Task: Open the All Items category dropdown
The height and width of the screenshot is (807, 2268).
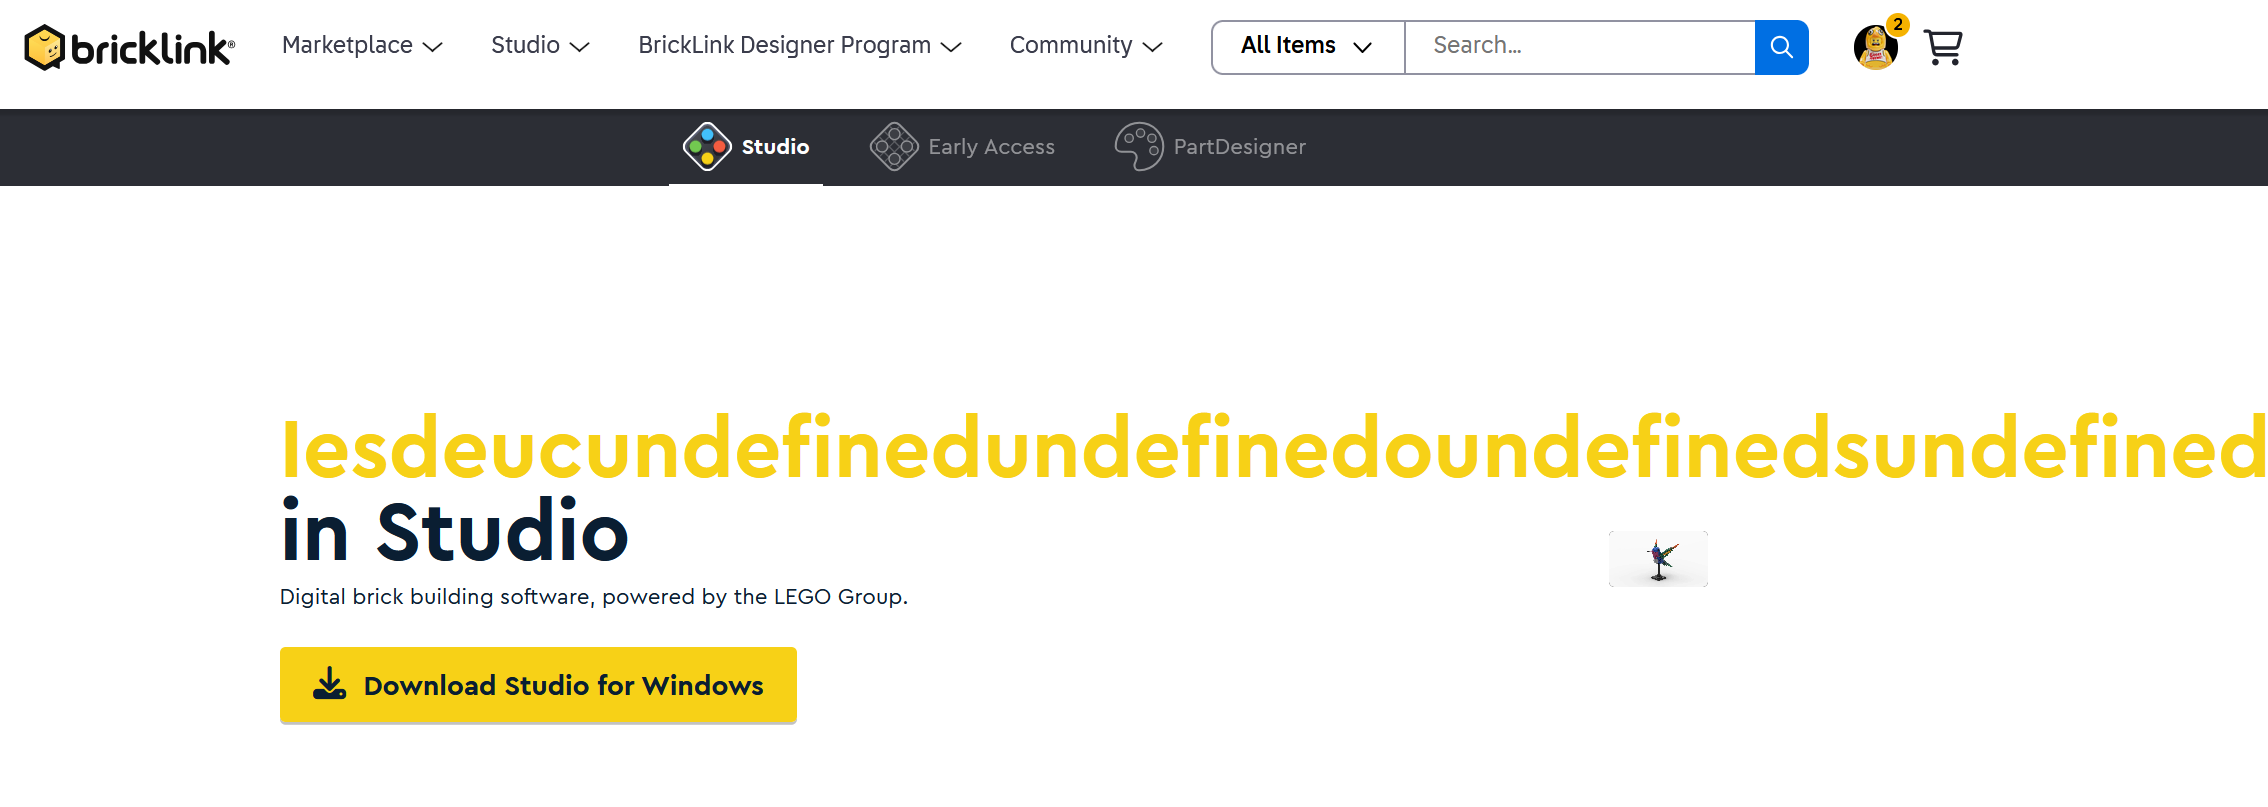Action: click(1307, 47)
